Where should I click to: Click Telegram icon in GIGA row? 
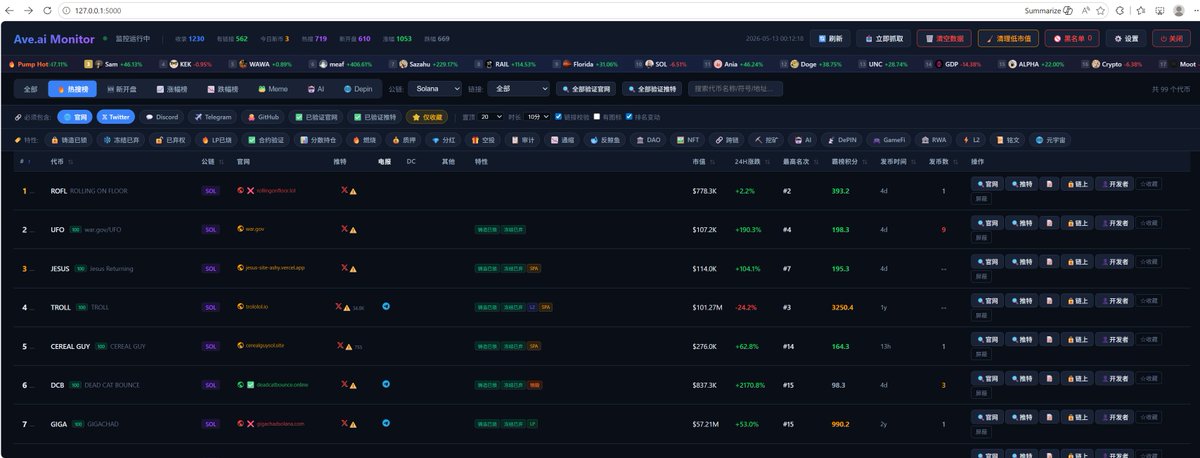(x=386, y=424)
